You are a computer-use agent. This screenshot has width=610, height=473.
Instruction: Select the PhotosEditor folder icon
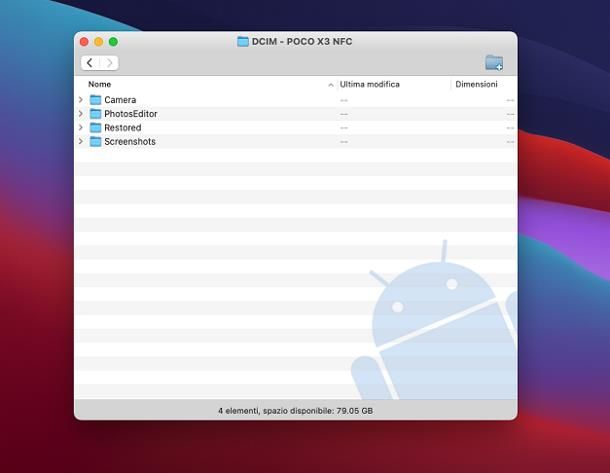95,114
